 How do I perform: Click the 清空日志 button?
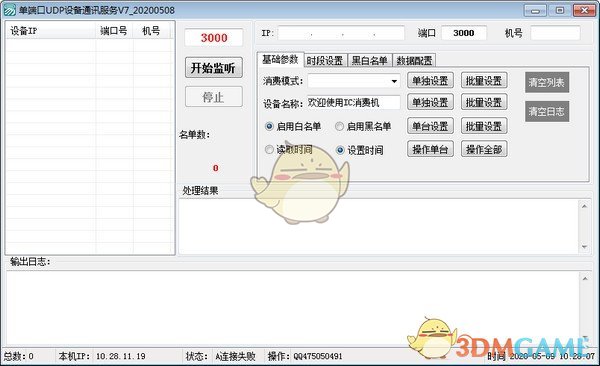pos(547,111)
